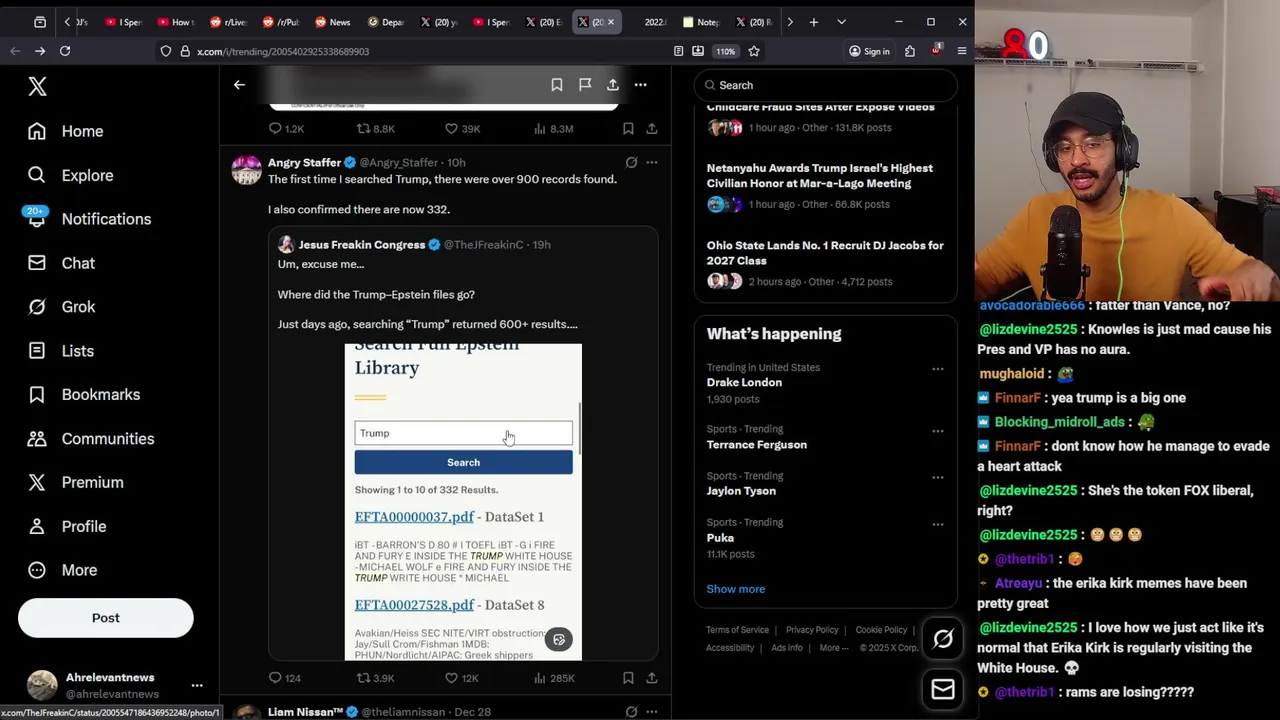The height and width of the screenshot is (720, 1280).
Task: View 285K views on Angry Staffer's post
Action: point(554,678)
